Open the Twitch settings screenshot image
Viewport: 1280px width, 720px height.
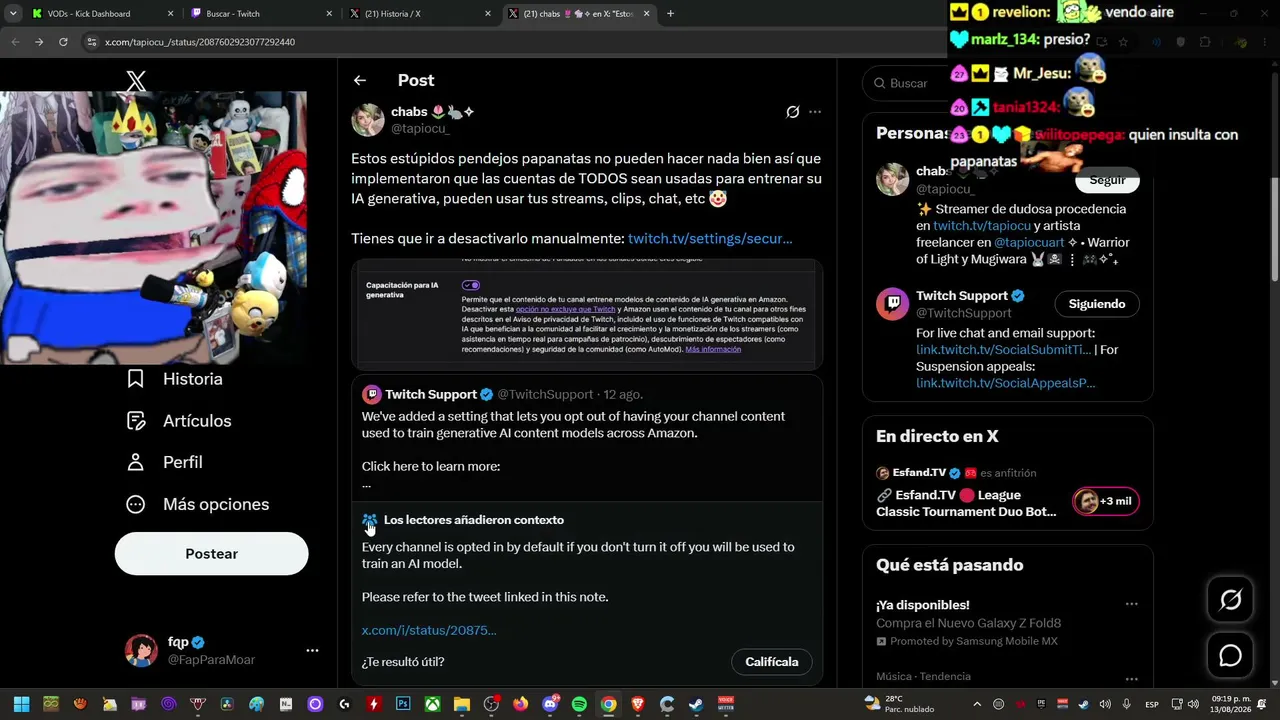coord(587,315)
